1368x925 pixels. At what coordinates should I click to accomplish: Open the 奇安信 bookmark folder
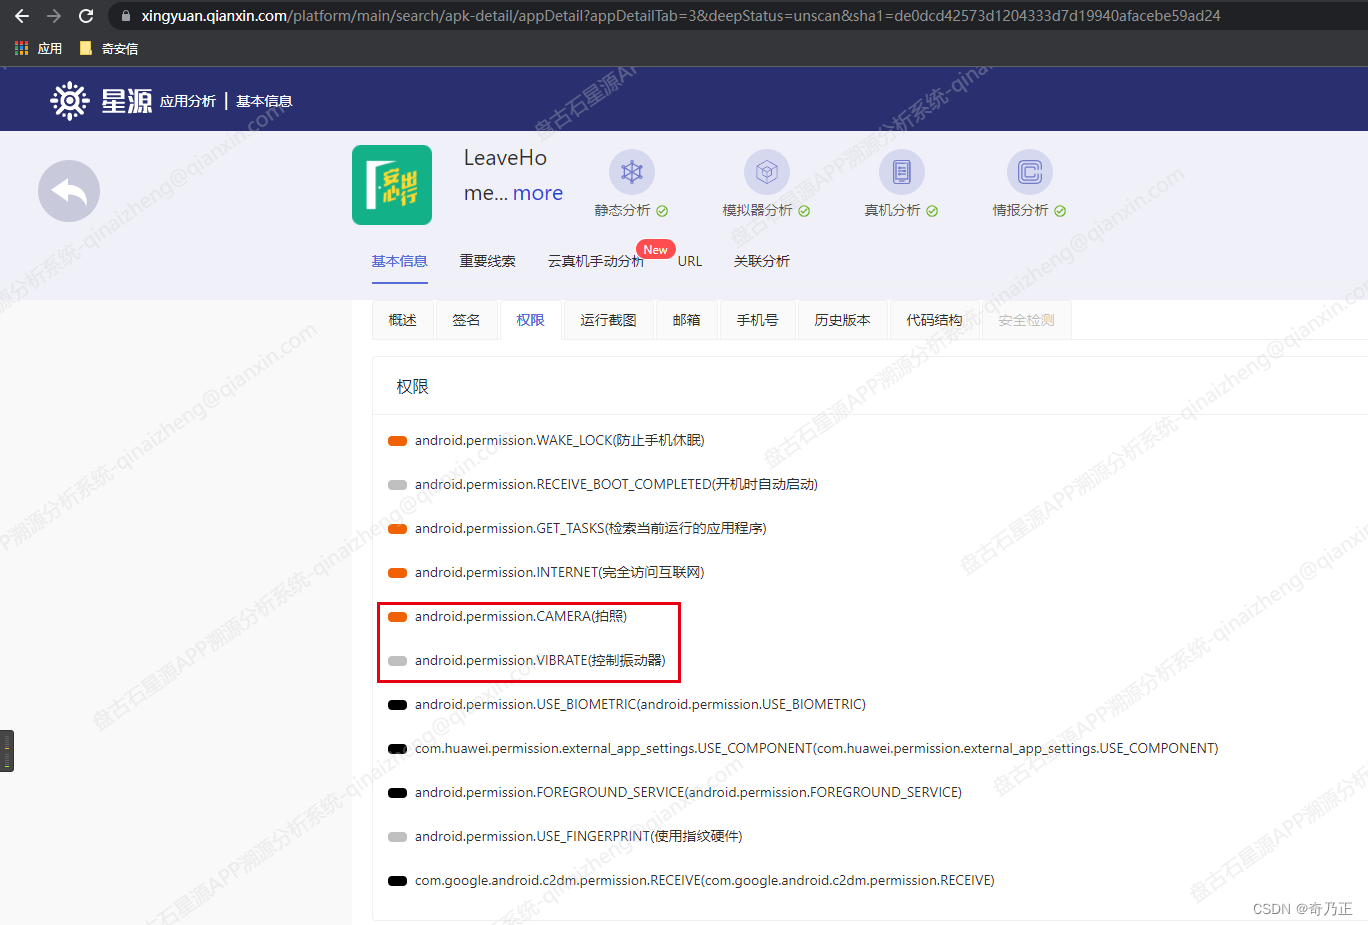click(109, 48)
